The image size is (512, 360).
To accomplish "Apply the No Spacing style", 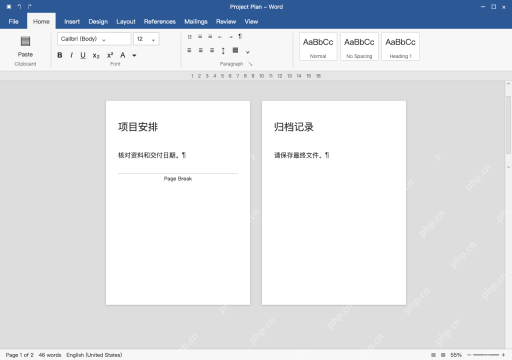I will click(359, 47).
